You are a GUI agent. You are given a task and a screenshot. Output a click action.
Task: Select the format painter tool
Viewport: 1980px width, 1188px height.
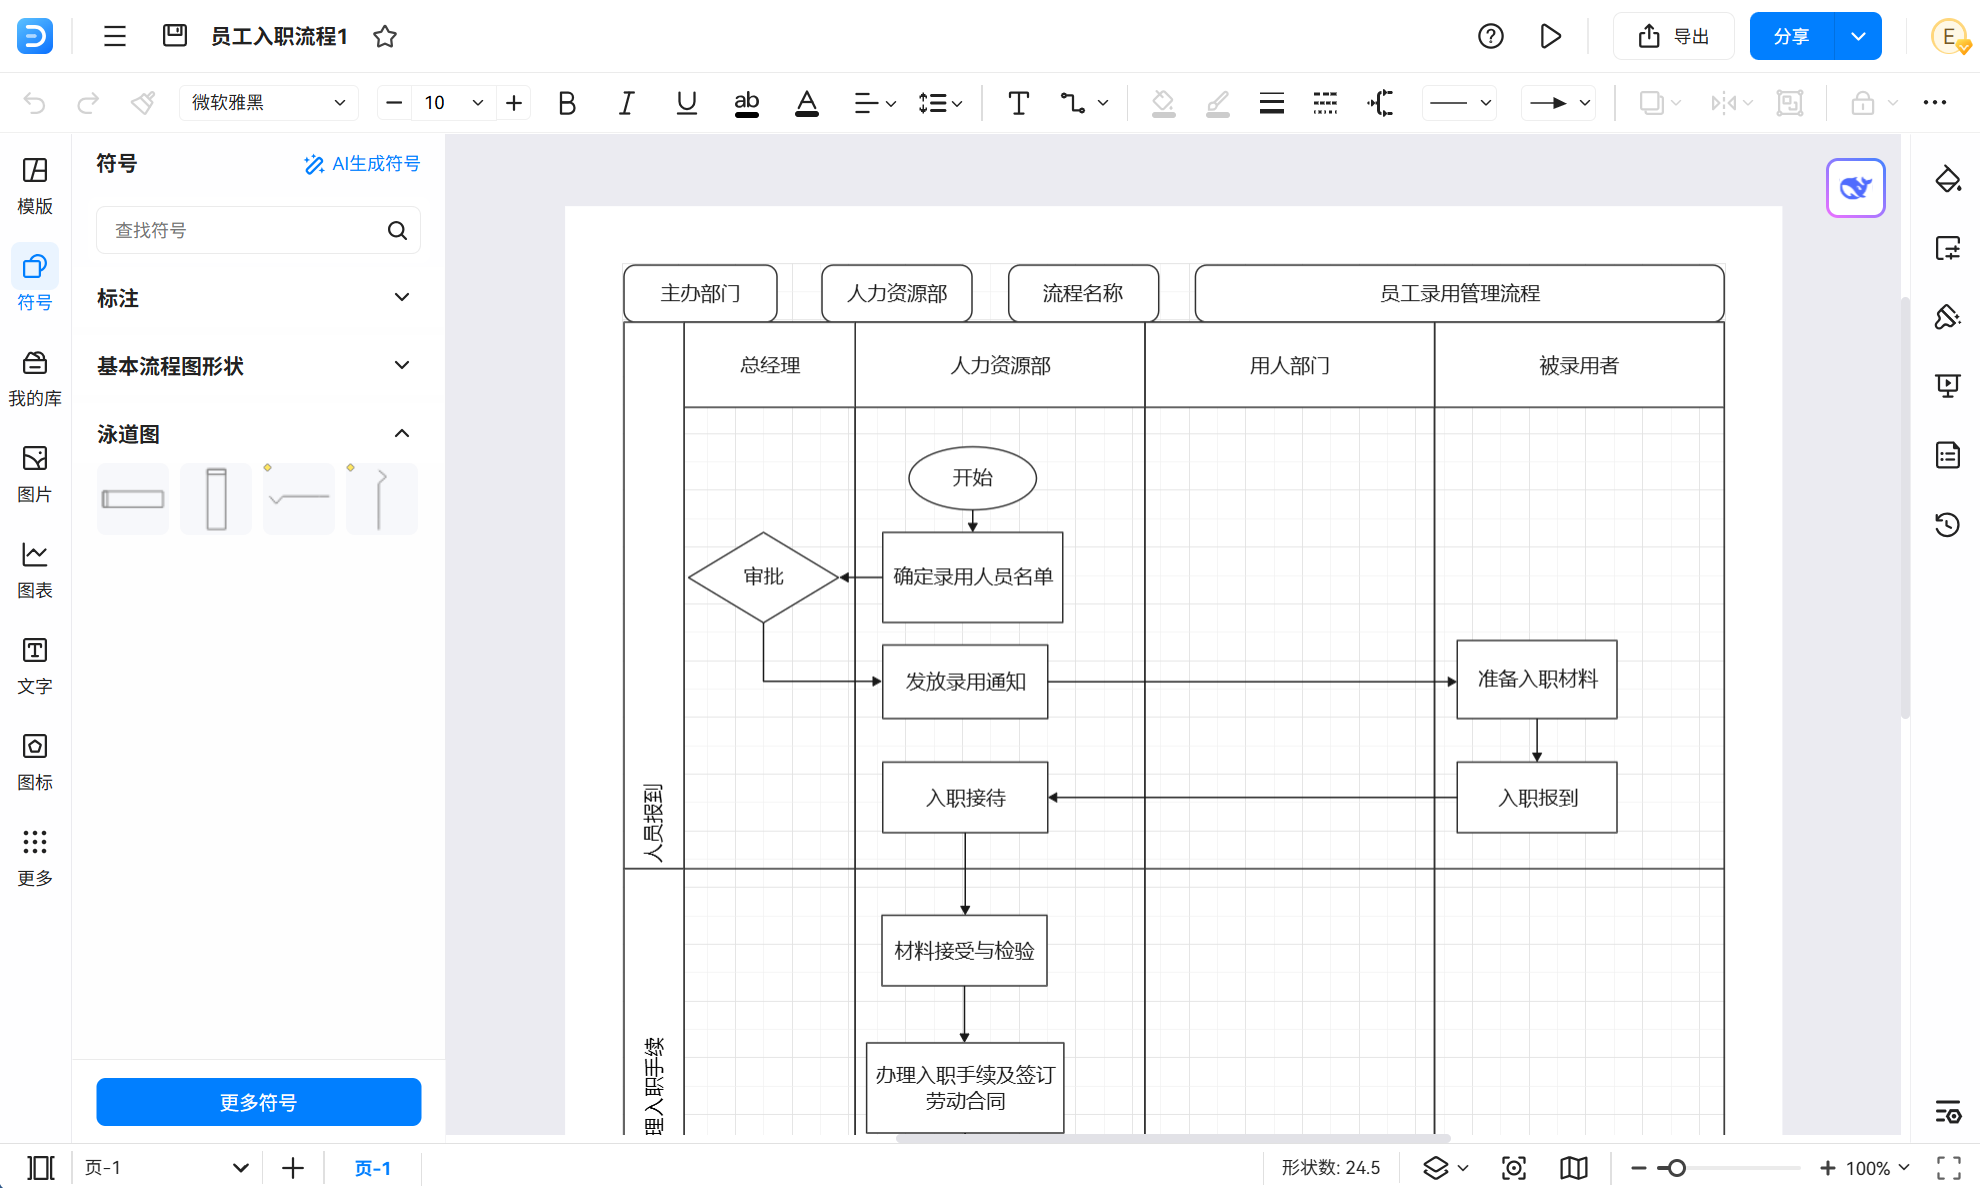pyautogui.click(x=143, y=103)
